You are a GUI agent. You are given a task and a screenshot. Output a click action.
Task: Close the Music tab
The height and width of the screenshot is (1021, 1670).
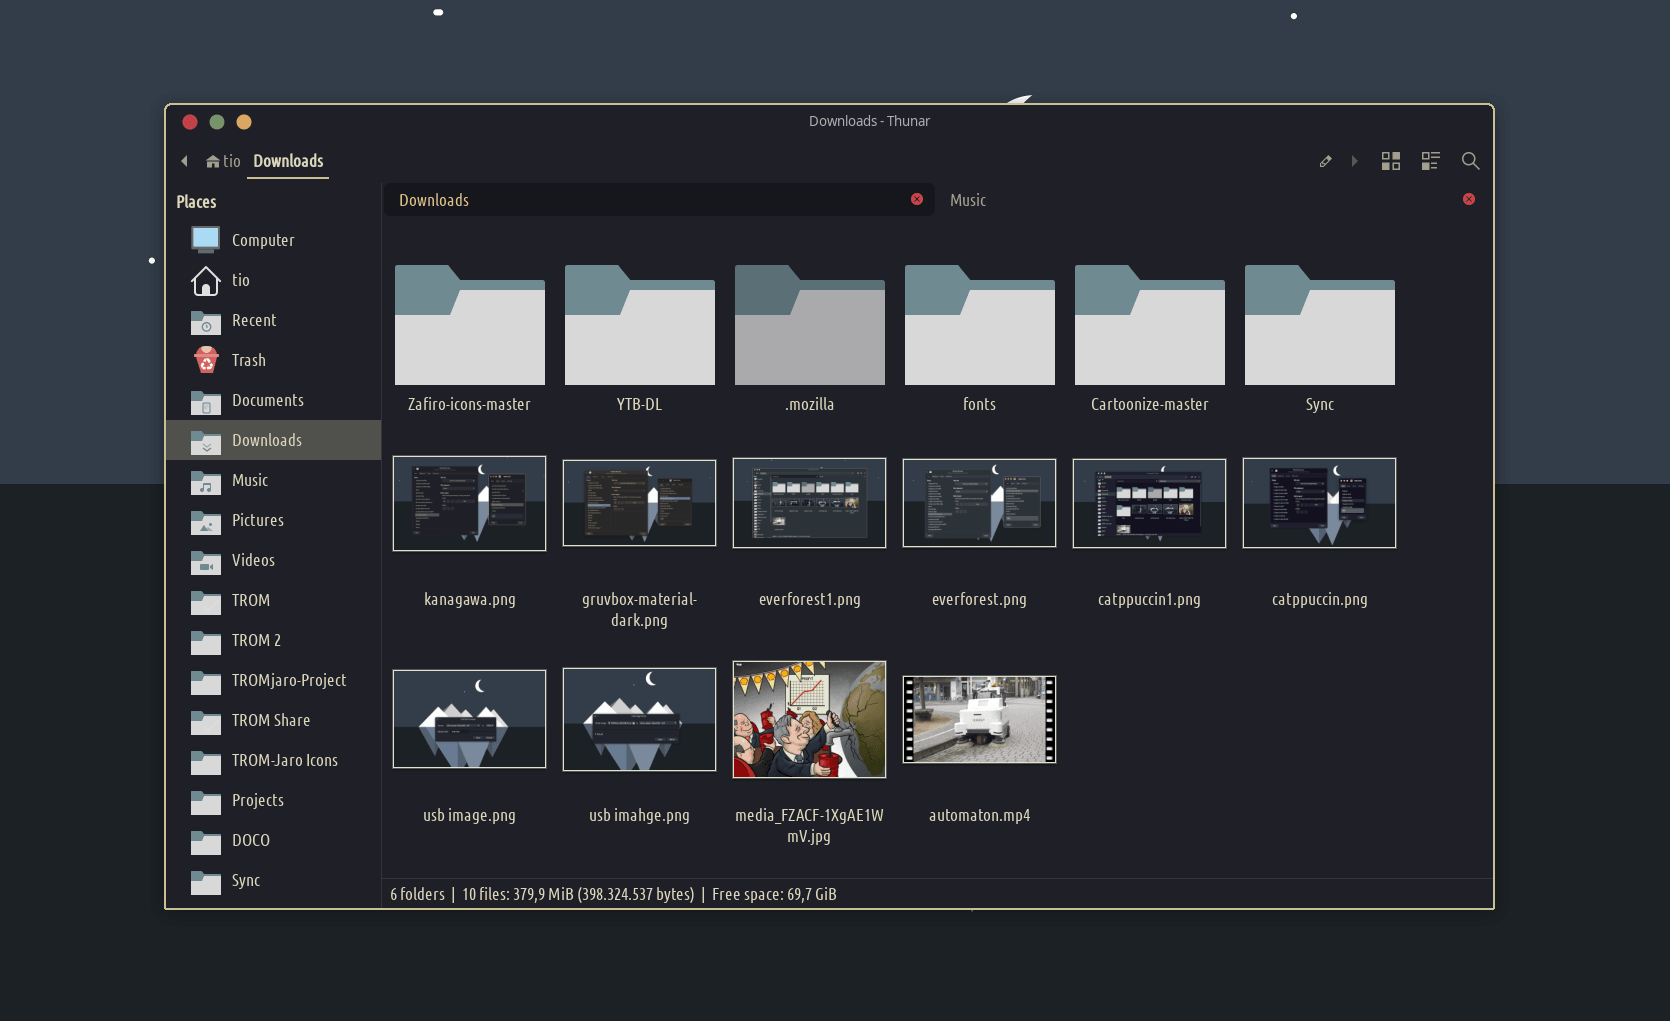click(1468, 199)
